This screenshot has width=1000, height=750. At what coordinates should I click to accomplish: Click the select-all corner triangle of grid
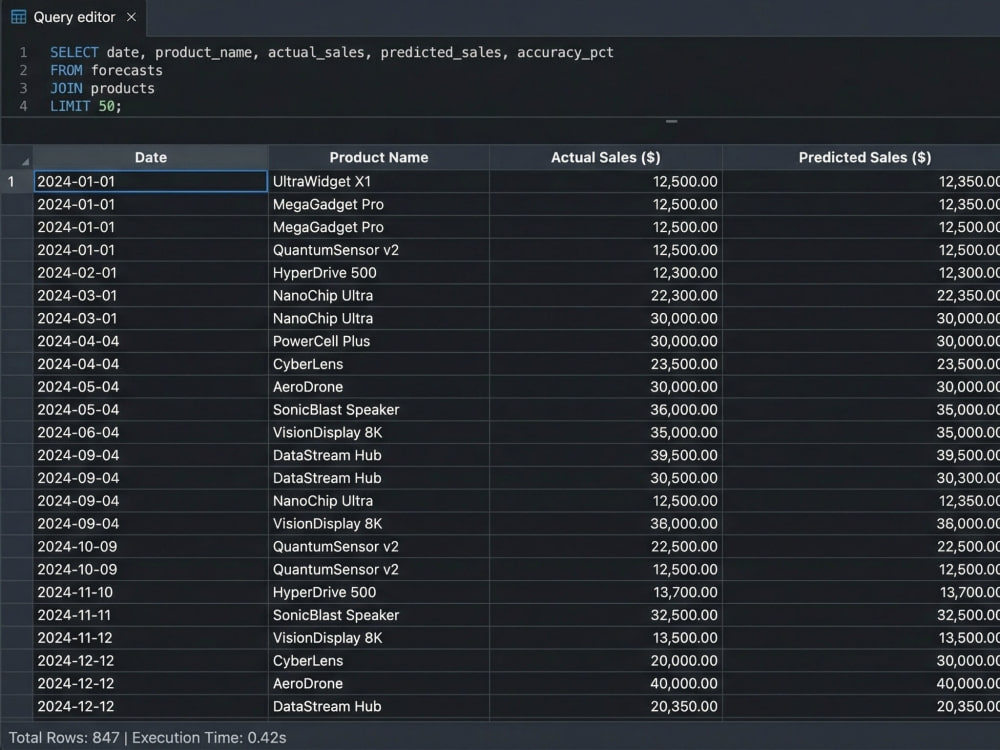click(25, 161)
